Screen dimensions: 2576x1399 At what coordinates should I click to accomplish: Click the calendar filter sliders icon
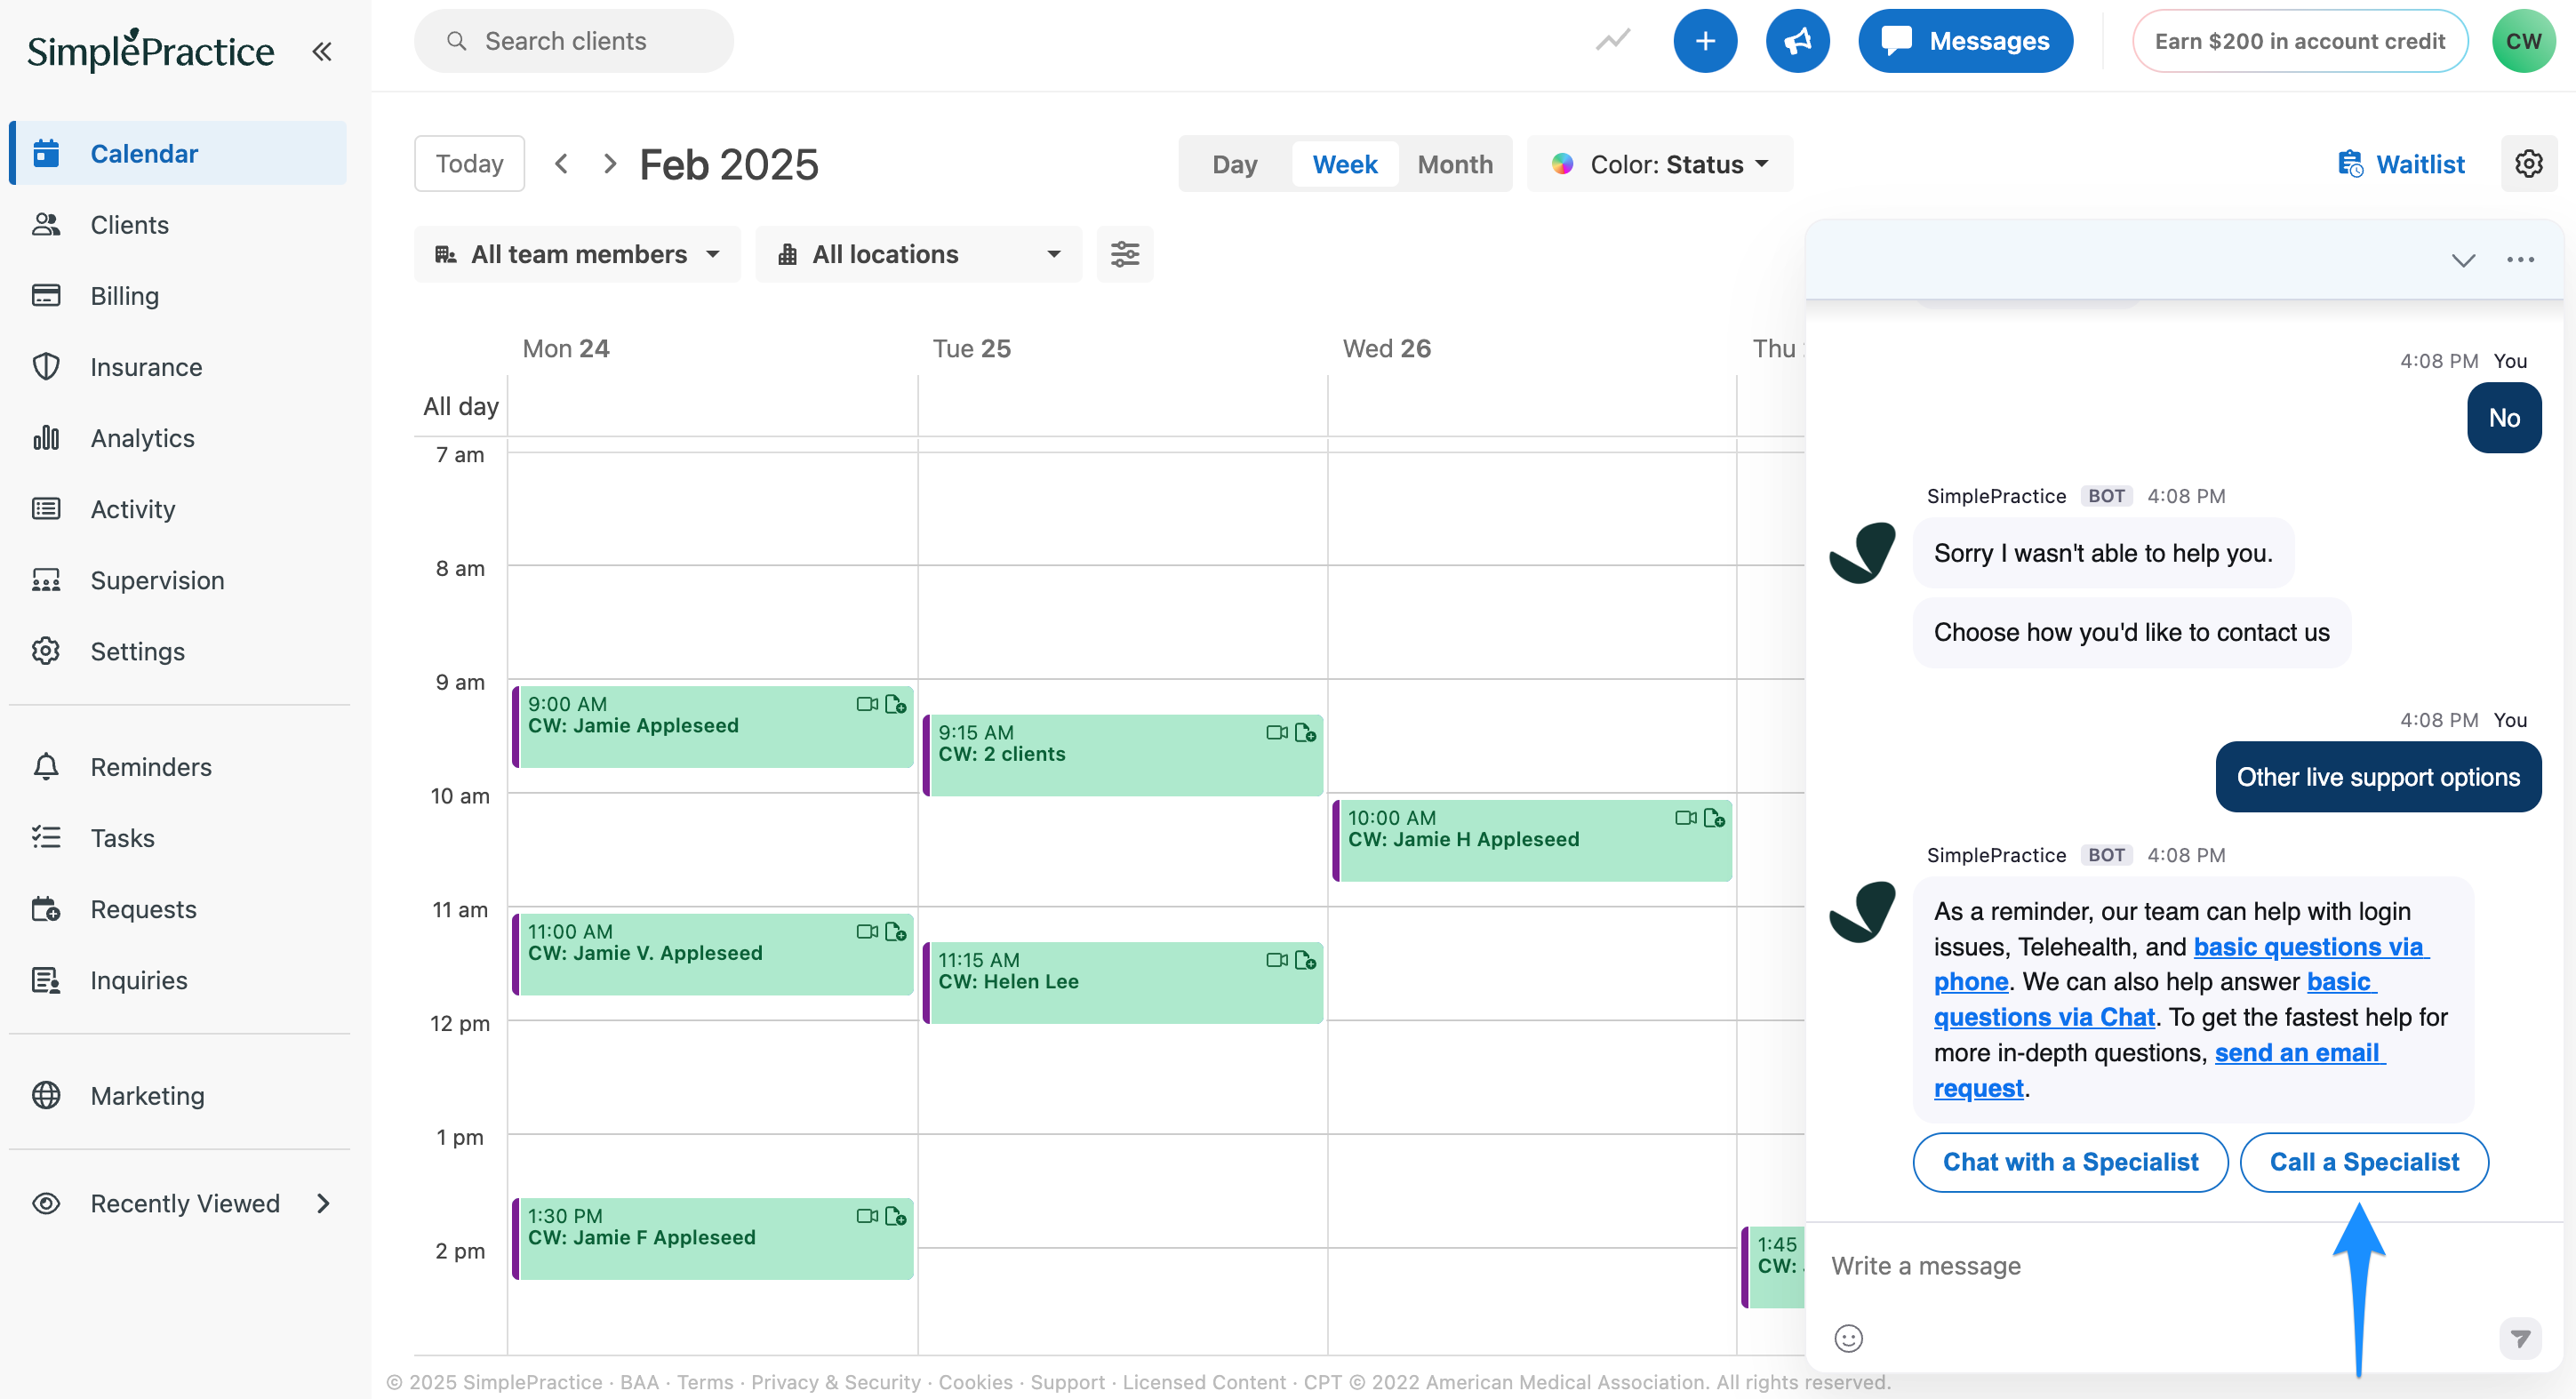1125,254
